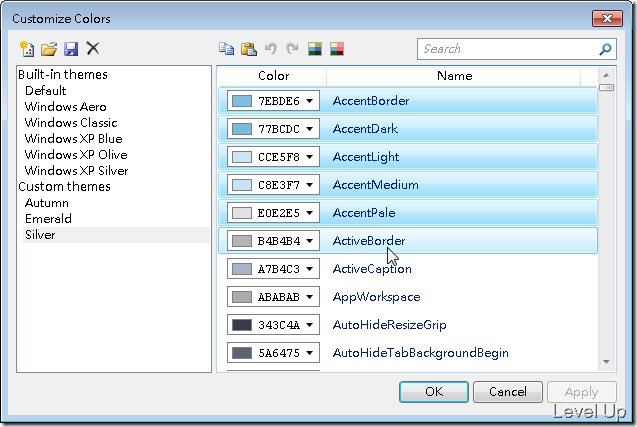The width and height of the screenshot is (637, 427).
Task: Click the Apply button
Action: click(x=581, y=392)
